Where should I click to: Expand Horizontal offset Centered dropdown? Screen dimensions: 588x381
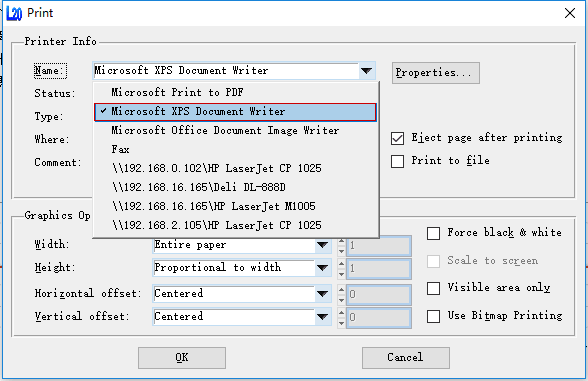coord(322,294)
